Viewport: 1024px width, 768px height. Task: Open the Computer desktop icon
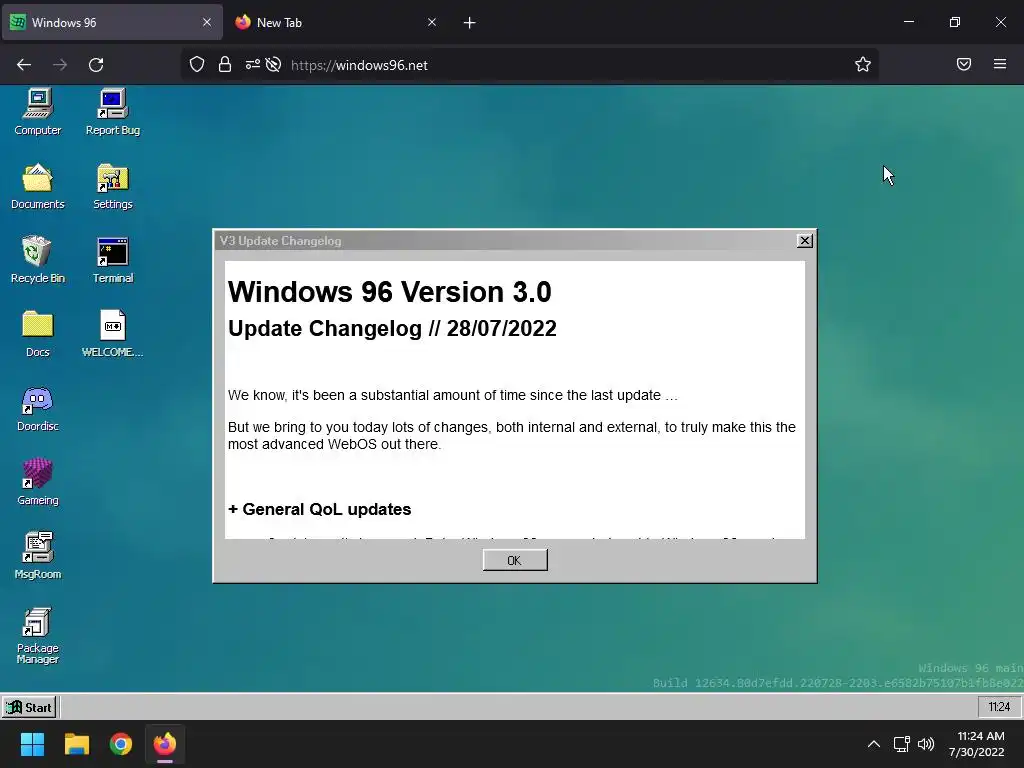coord(38,112)
